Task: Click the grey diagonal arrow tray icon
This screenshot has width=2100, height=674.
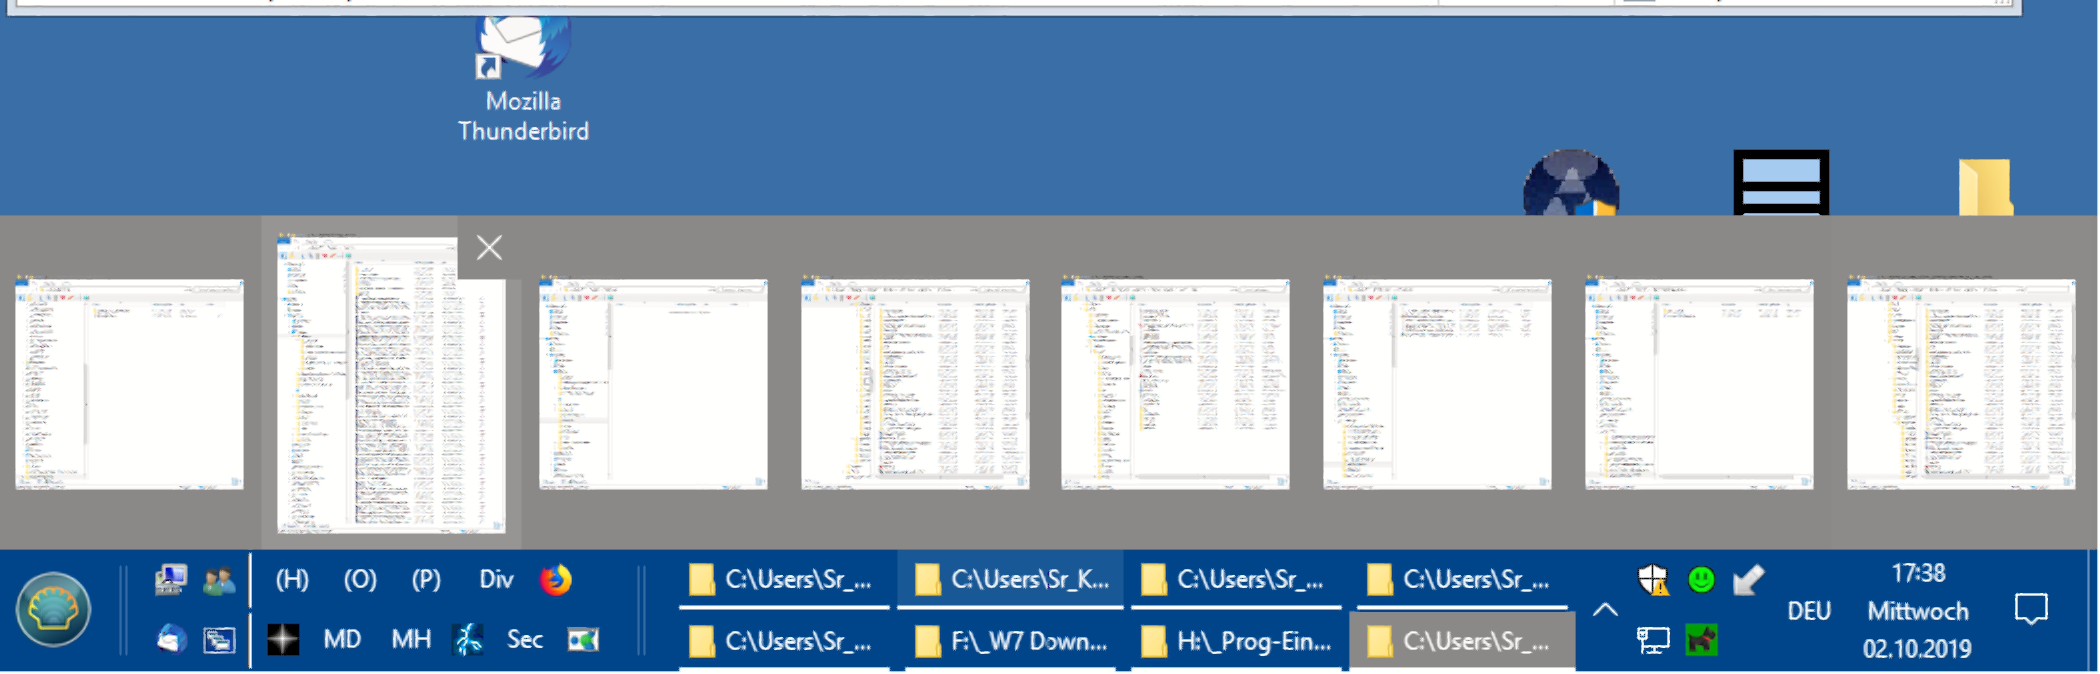Action: click(x=1748, y=580)
